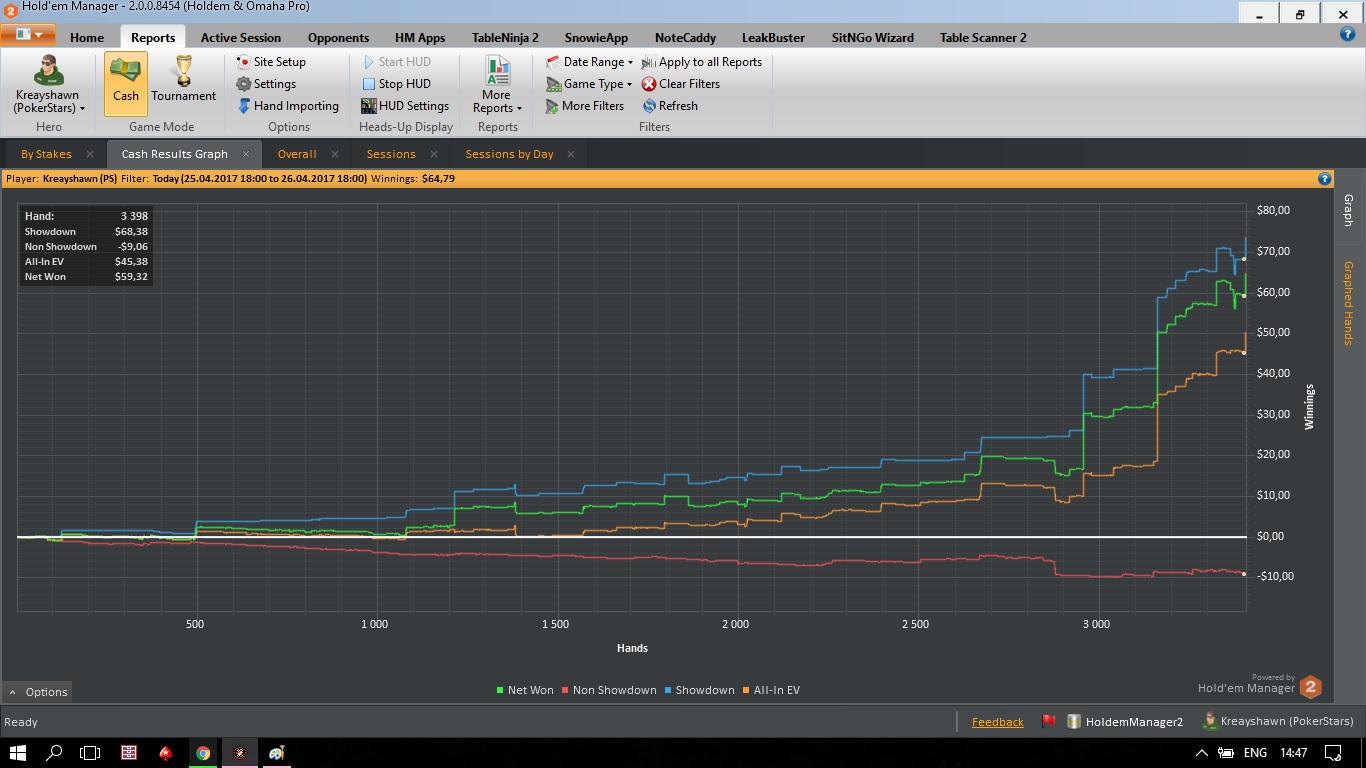
Task: Open the Windows Start menu
Action: [x=18, y=752]
